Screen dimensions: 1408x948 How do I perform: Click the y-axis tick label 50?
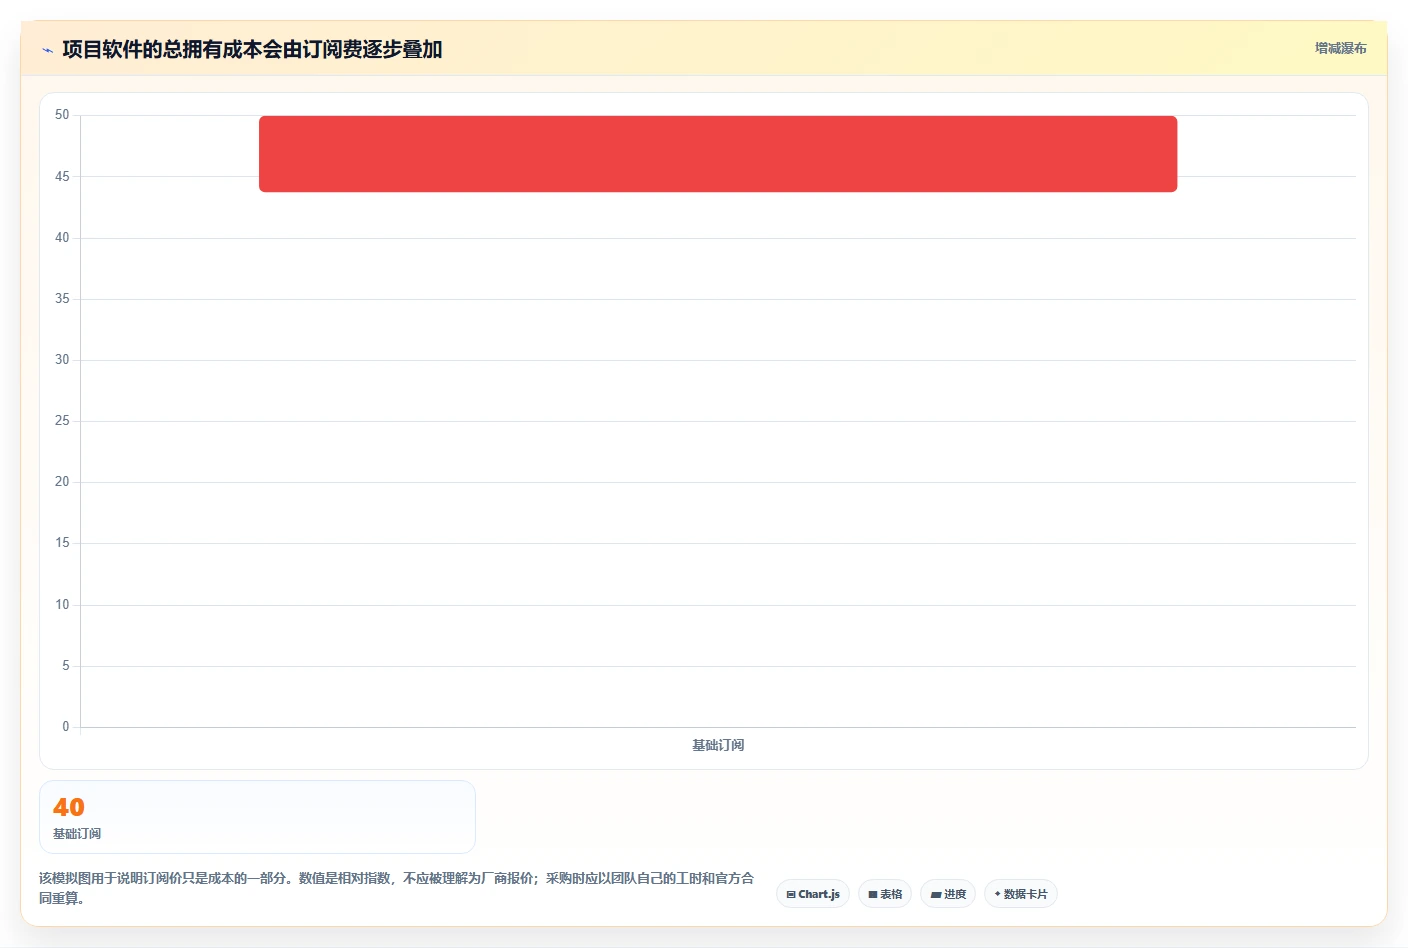pyautogui.click(x=62, y=115)
